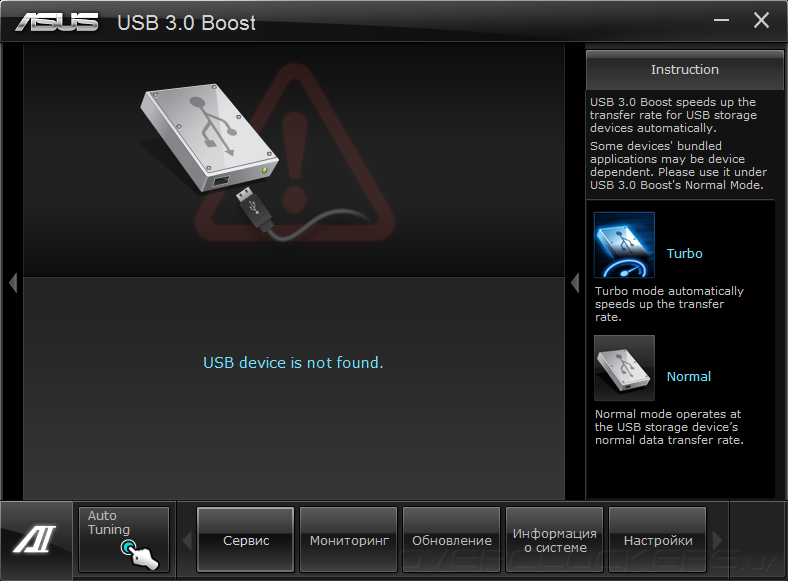Select the Normal mode drive icon
The width and height of the screenshot is (788, 581).
(624, 368)
